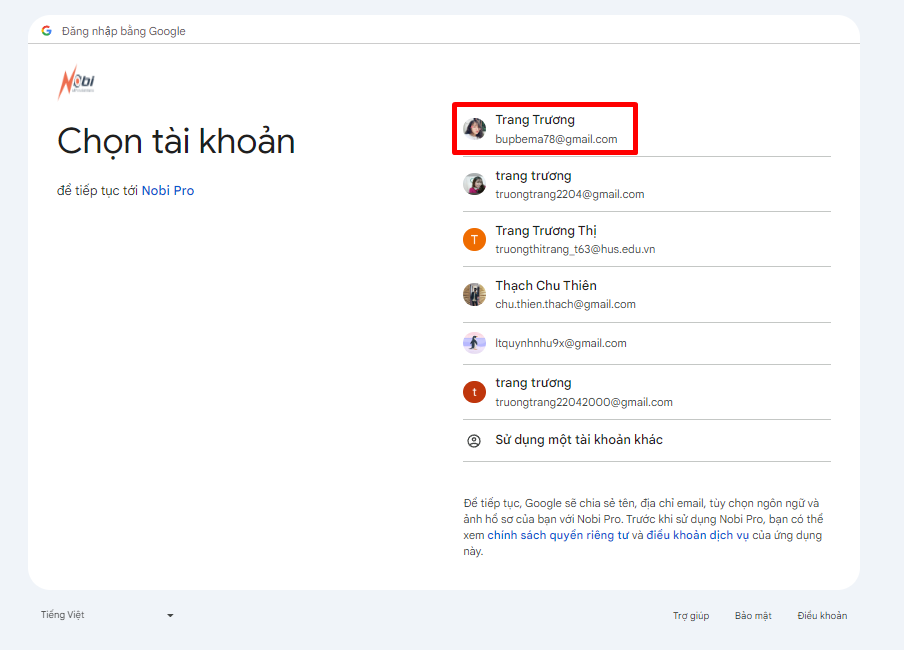Open "chính sách quyền riêng tư" link
This screenshot has height=650, width=904.
[x=558, y=536]
